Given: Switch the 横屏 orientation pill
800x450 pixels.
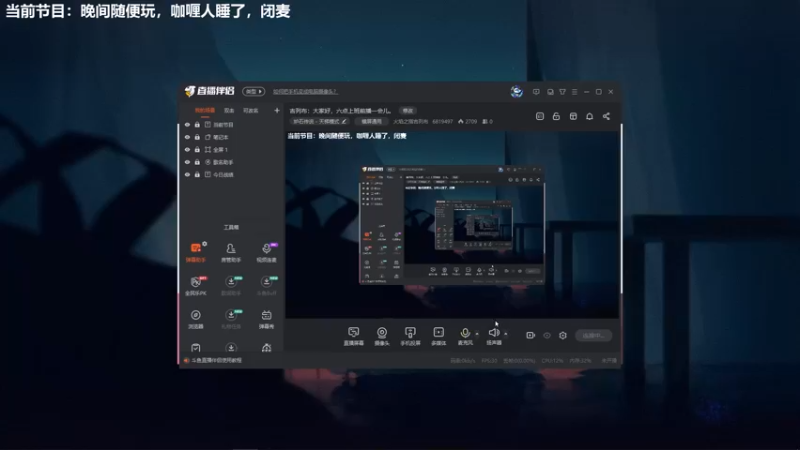Looking at the screenshot, I should pyautogui.click(x=371, y=121).
